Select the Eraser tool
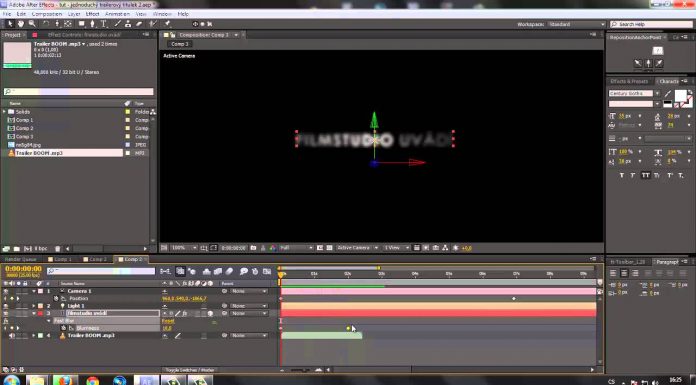 [x=139, y=24]
